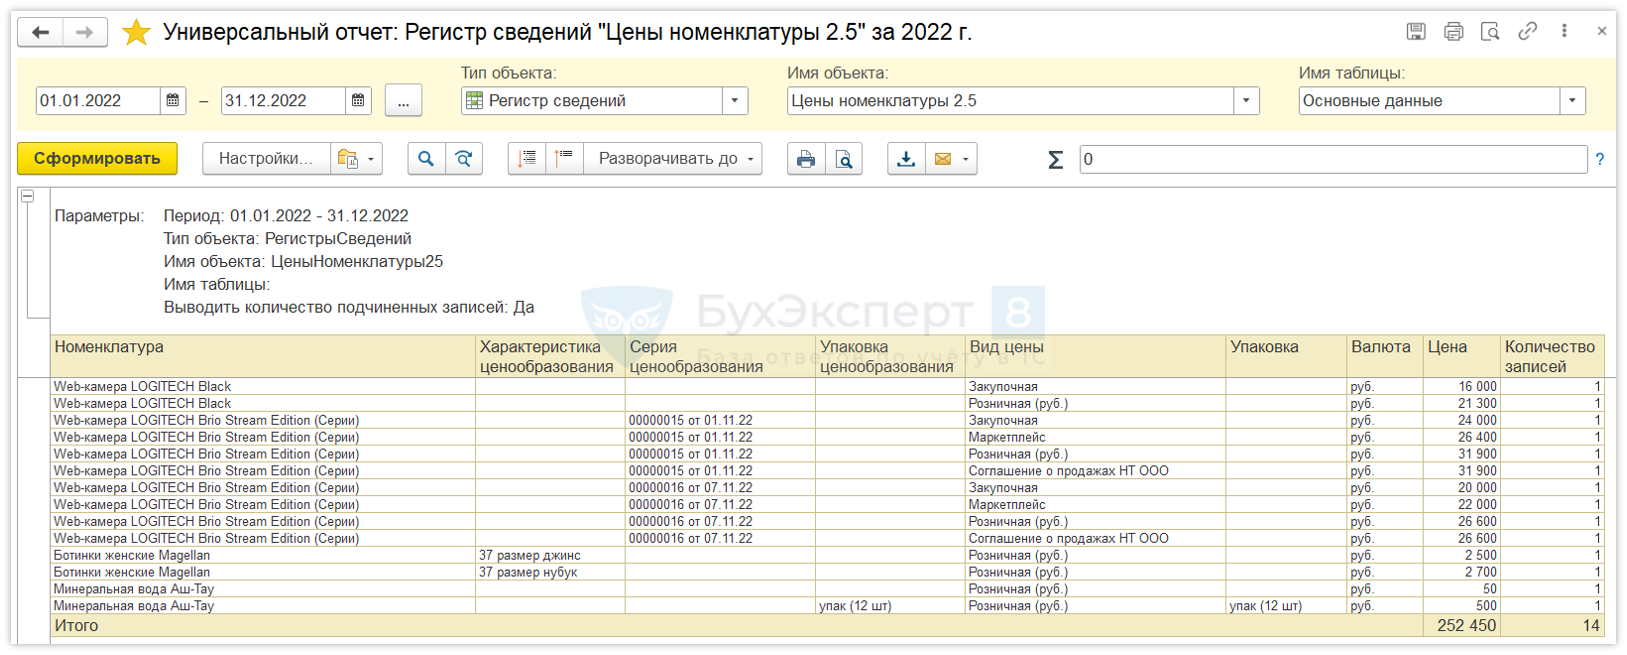This screenshot has height=655, width=1627.
Task: Click the Сформировать button
Action: click(x=97, y=159)
